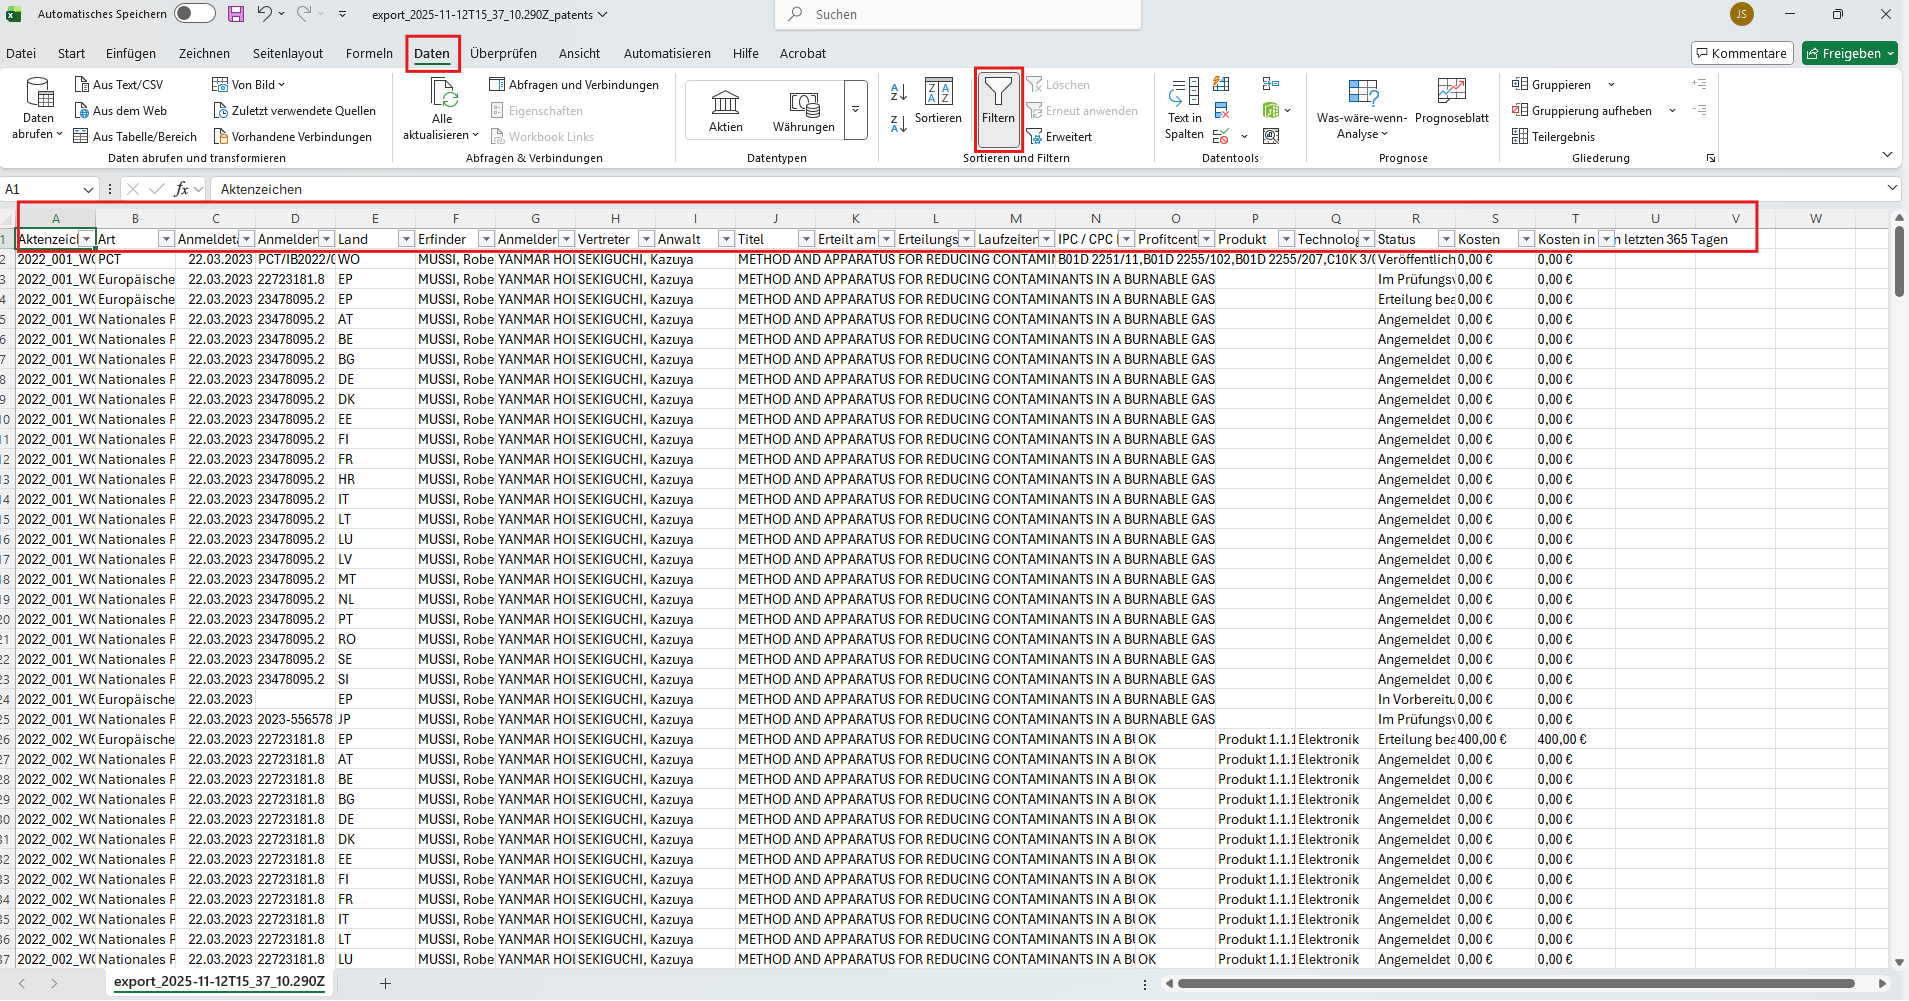Open Customize Quick Access Toolbar dropdown
The width and height of the screenshot is (1909, 1001).
click(x=342, y=14)
